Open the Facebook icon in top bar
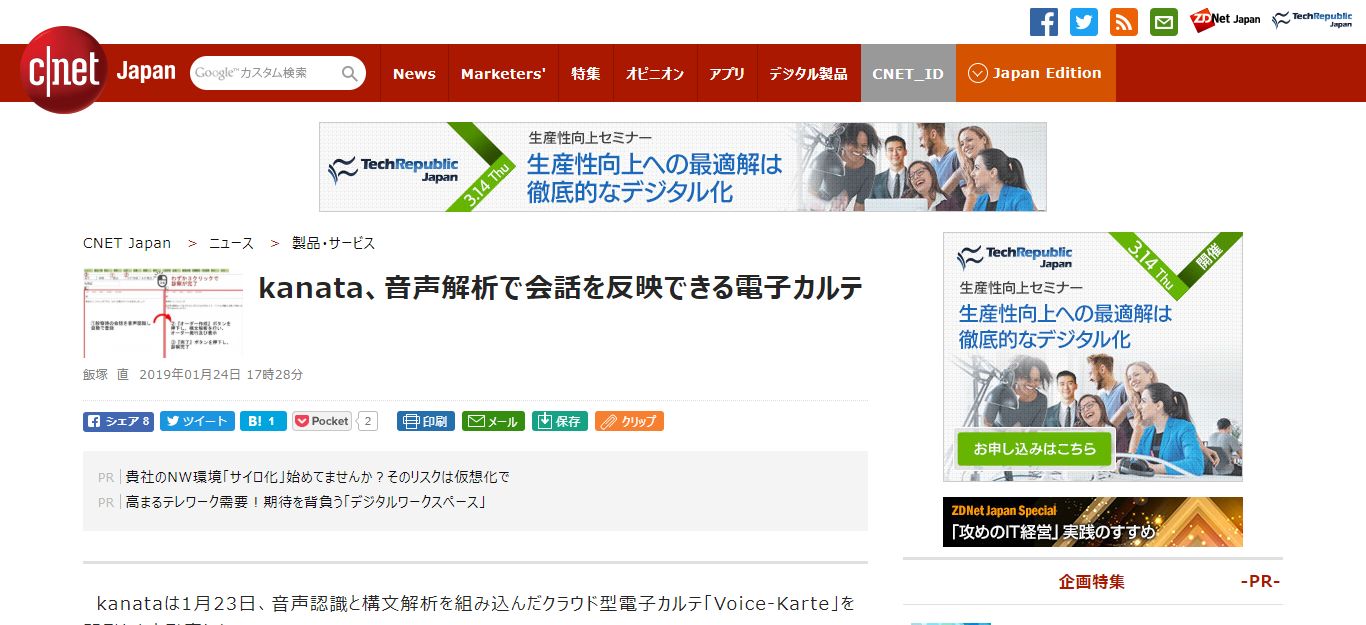This screenshot has height=625, width=1366. pos(1044,22)
